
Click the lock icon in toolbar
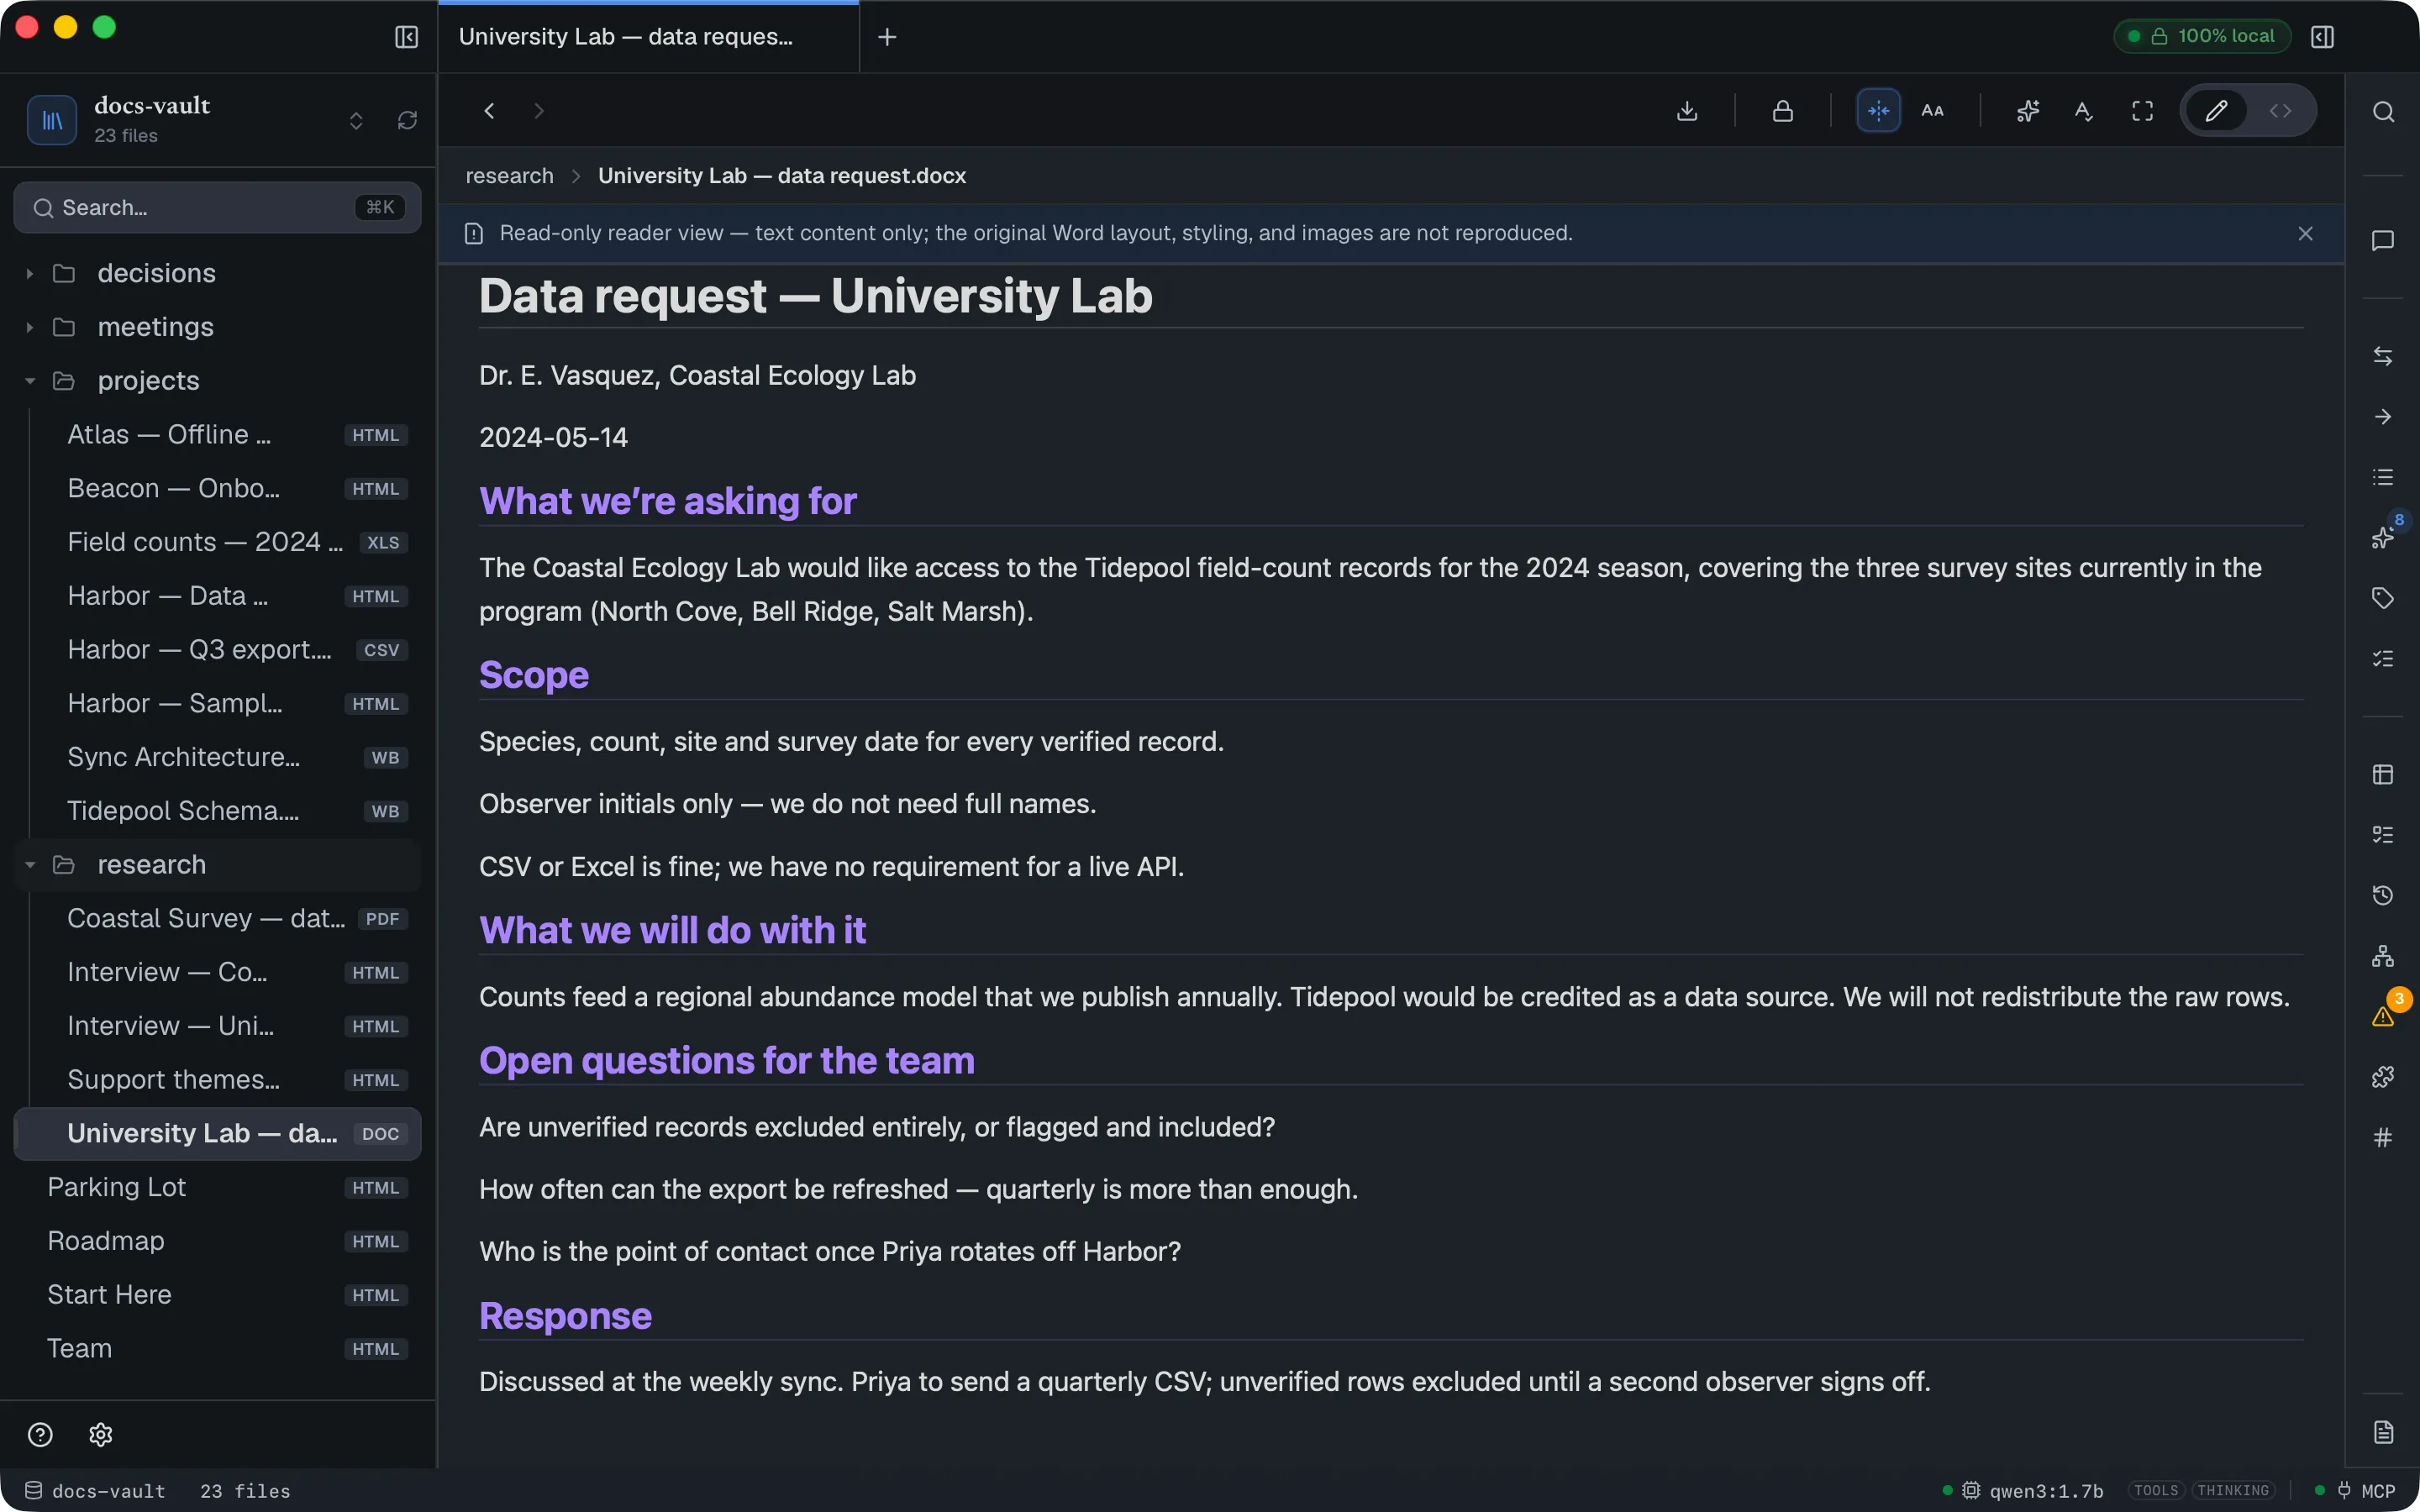(x=1783, y=111)
